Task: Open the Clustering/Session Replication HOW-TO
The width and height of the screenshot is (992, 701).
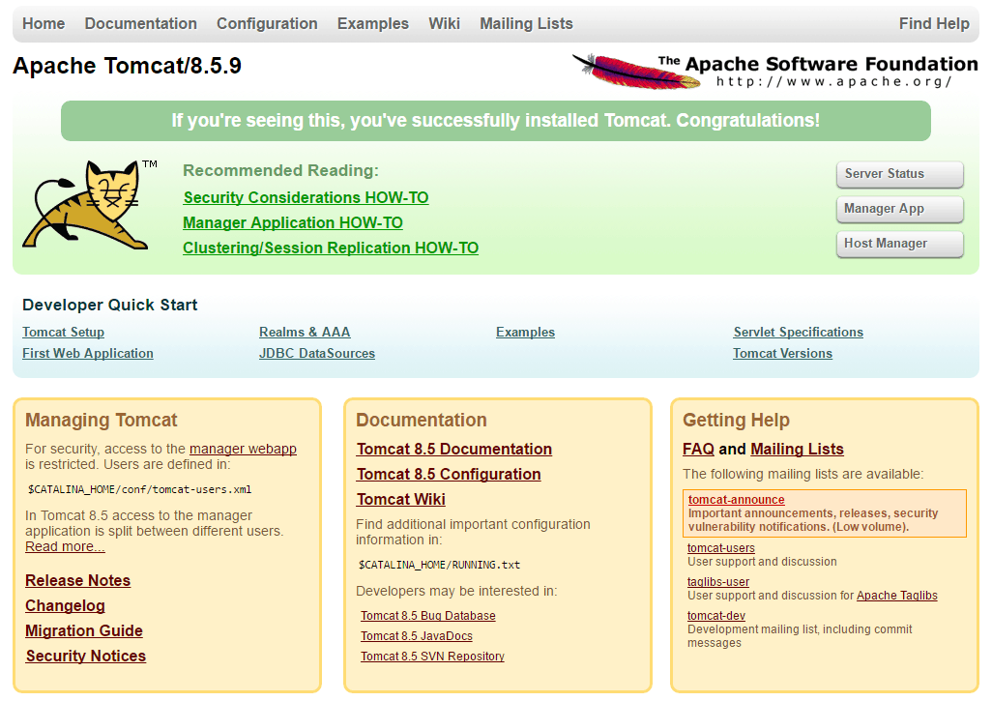Action: click(330, 247)
